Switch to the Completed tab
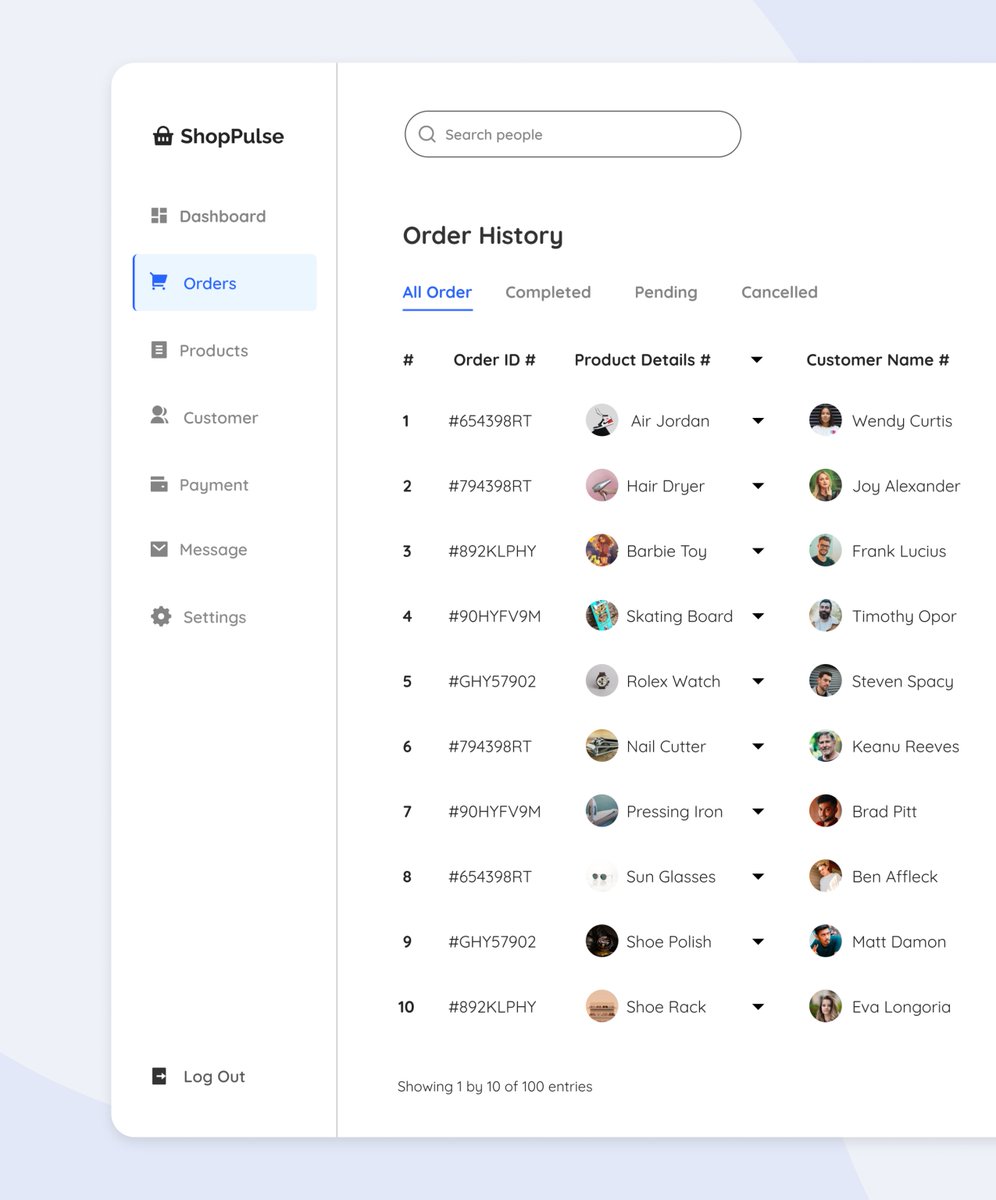The width and height of the screenshot is (996, 1200). point(548,292)
